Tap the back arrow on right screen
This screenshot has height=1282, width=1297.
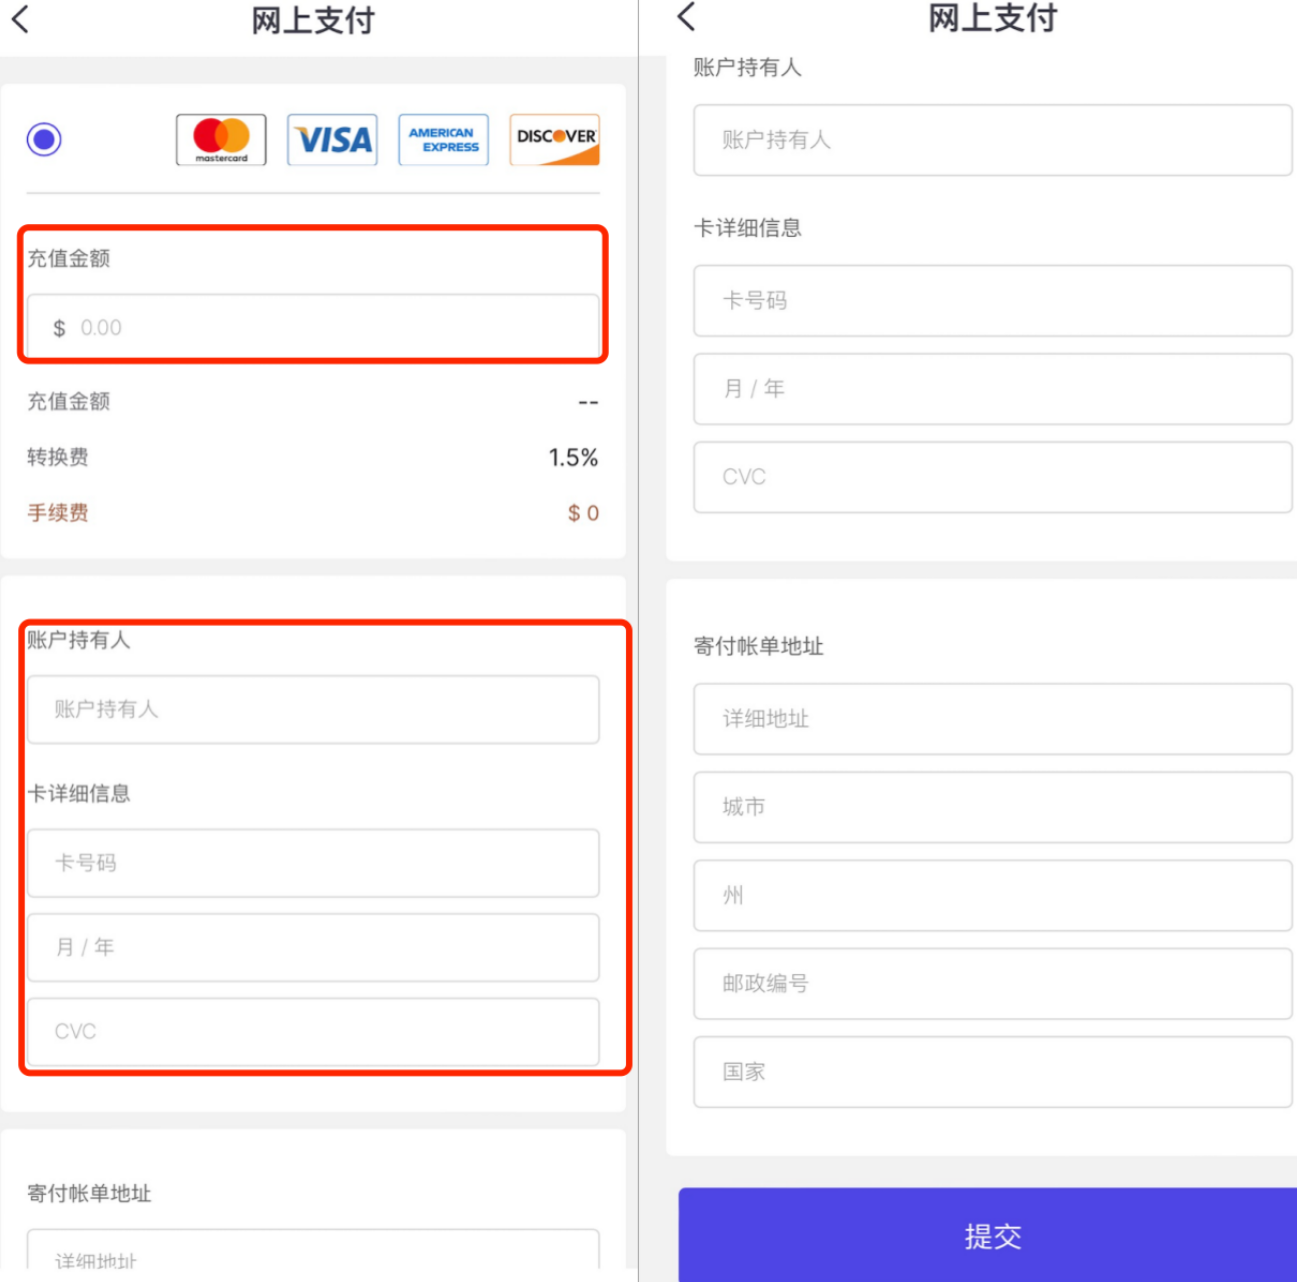(x=686, y=16)
